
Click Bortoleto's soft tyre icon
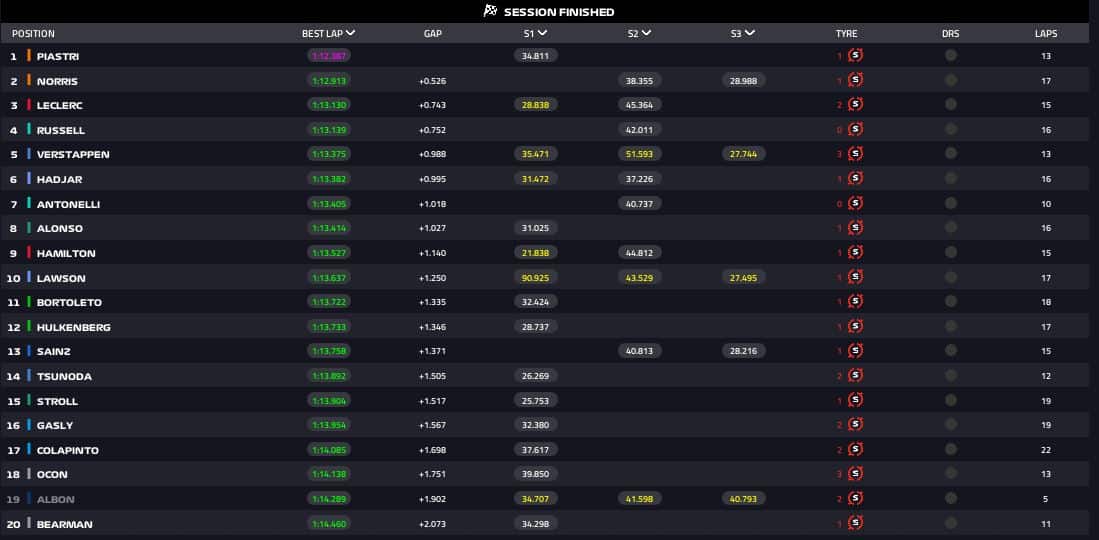click(x=855, y=302)
